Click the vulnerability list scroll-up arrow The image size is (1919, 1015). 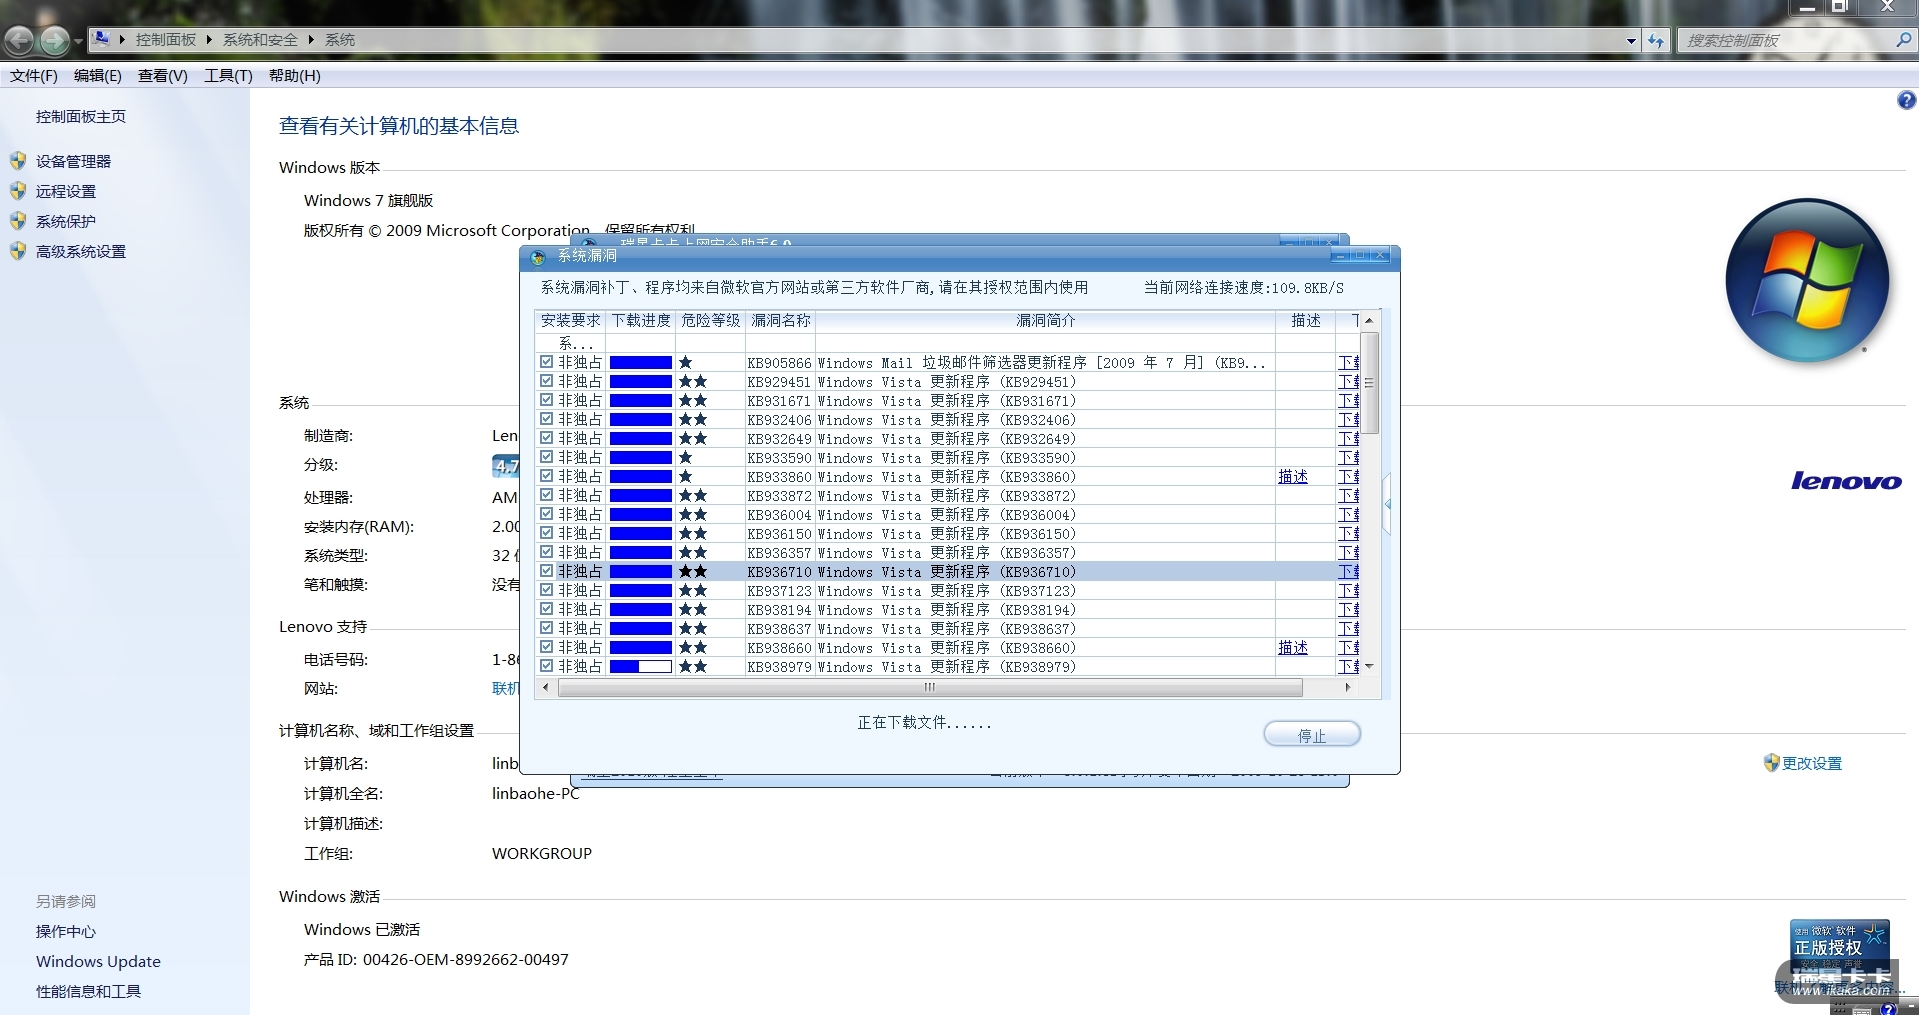[x=1370, y=320]
